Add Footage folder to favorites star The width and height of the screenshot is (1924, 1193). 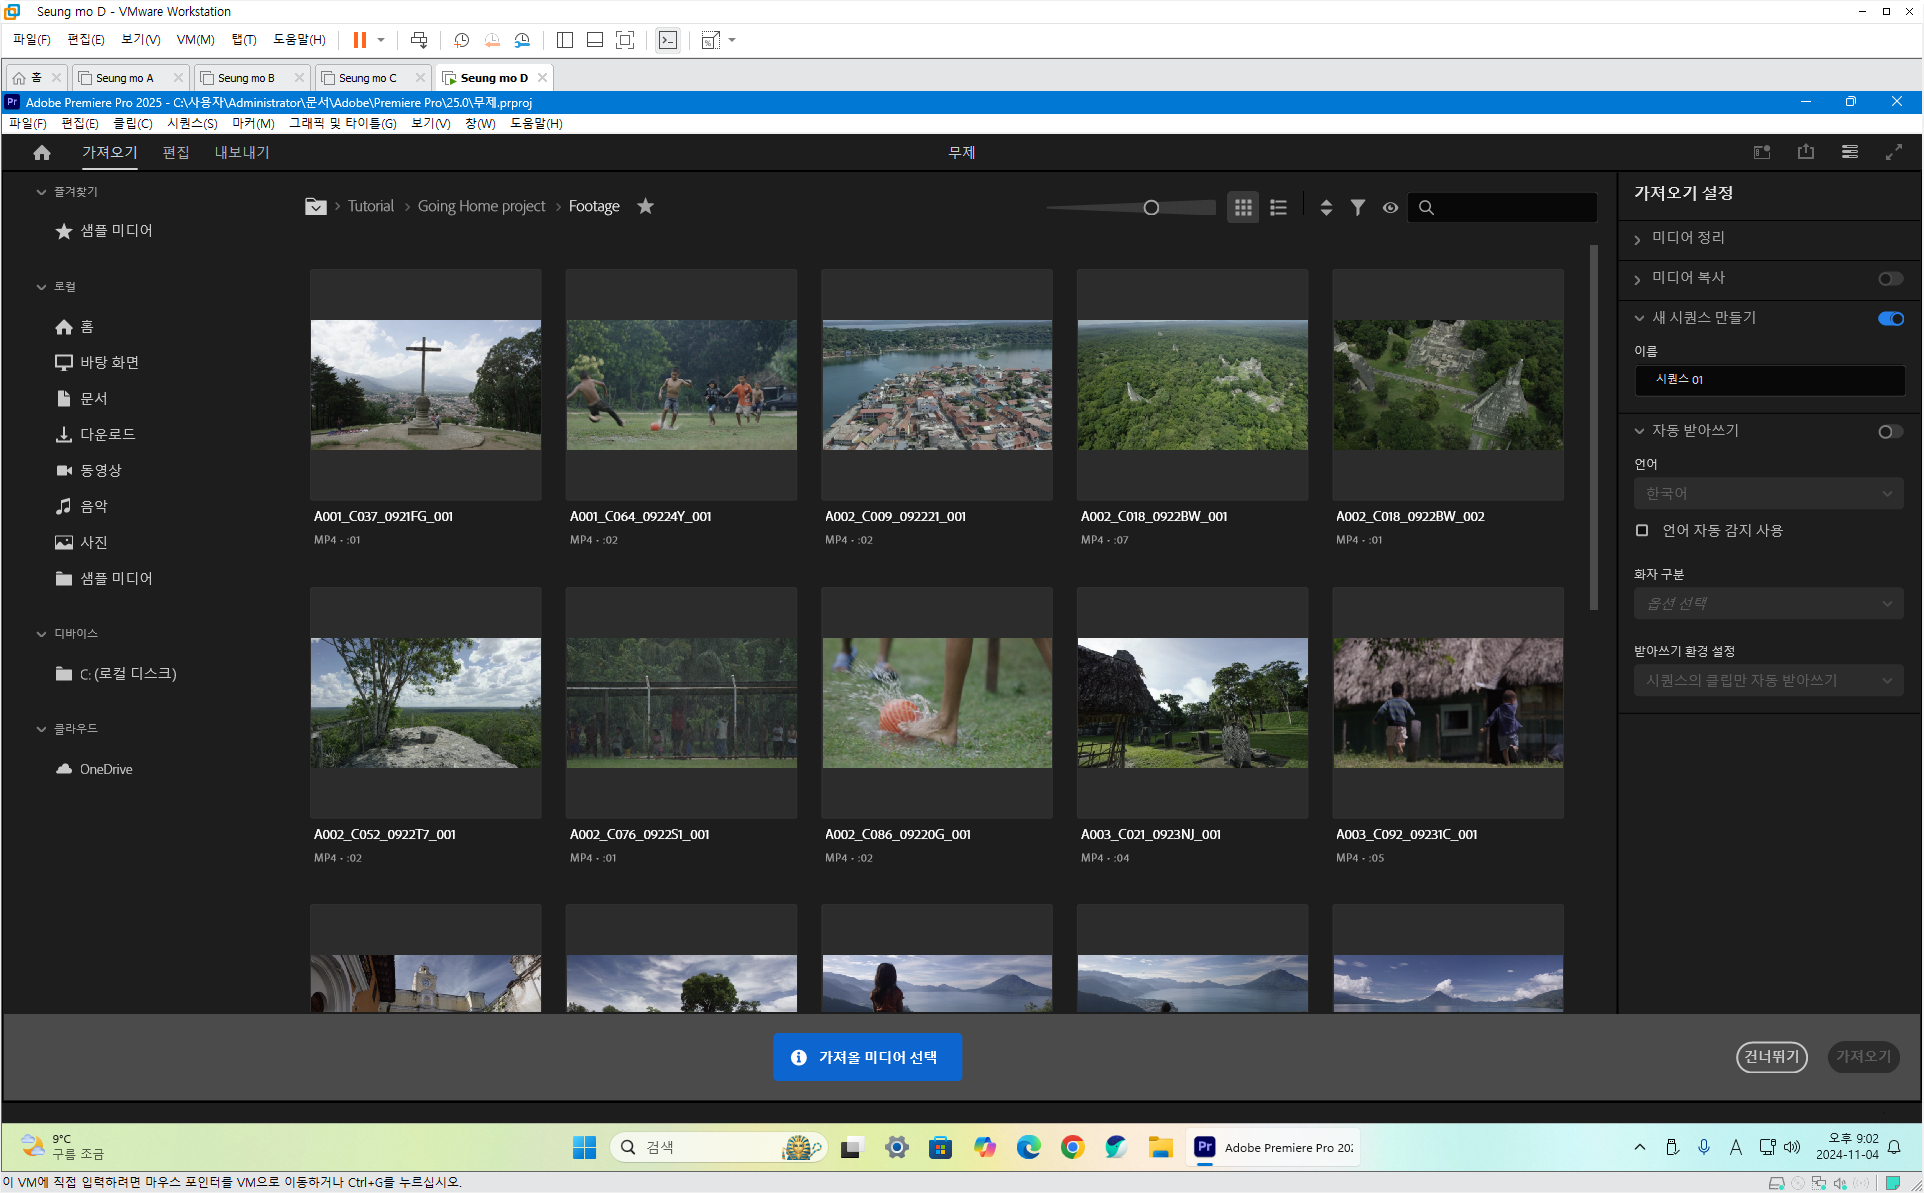(x=646, y=206)
